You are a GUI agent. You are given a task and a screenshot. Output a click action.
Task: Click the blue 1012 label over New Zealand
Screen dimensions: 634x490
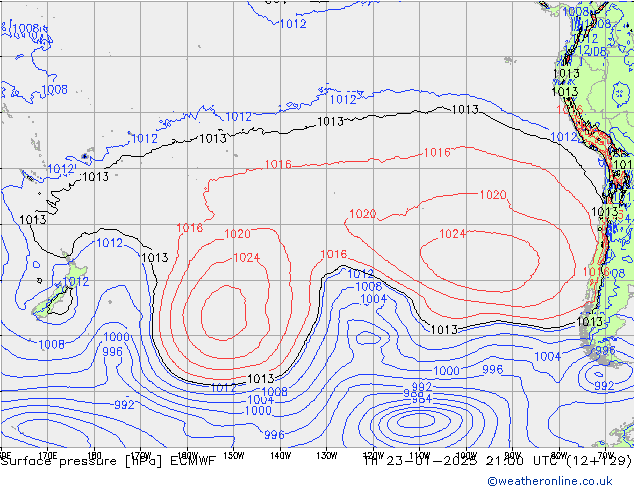click(76, 281)
